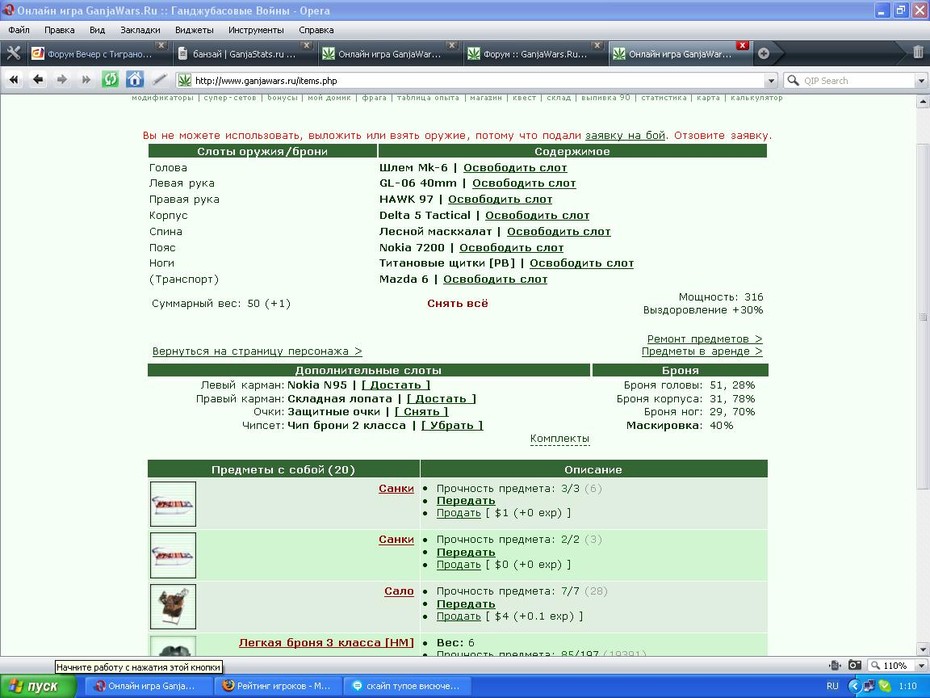The image size is (930, 698).
Task: Click the first Санки item thumbnail
Action: click(x=173, y=504)
